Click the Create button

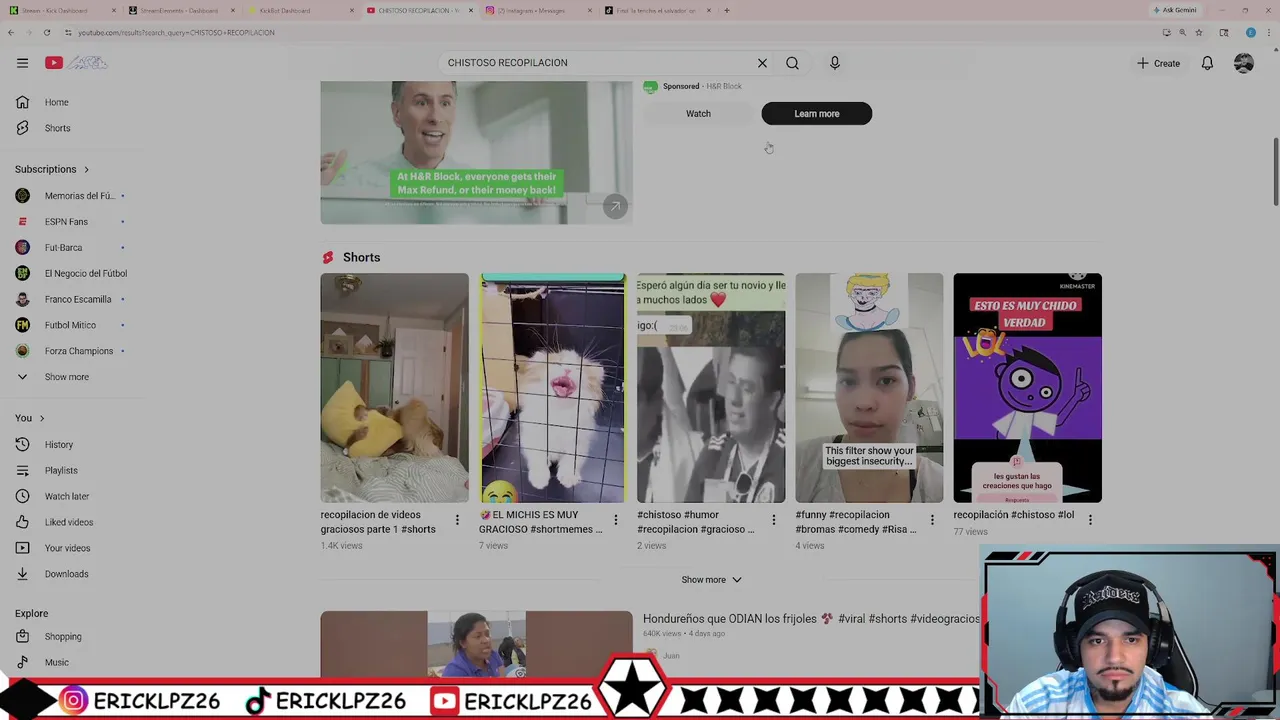point(1158,63)
